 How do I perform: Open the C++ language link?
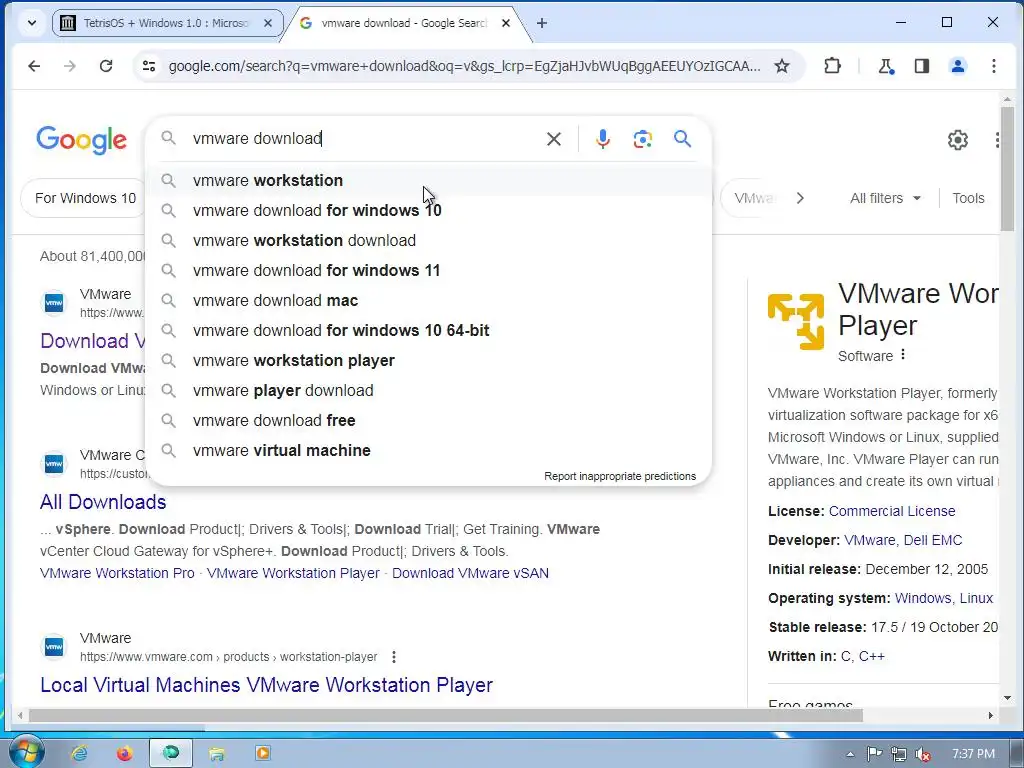872,656
